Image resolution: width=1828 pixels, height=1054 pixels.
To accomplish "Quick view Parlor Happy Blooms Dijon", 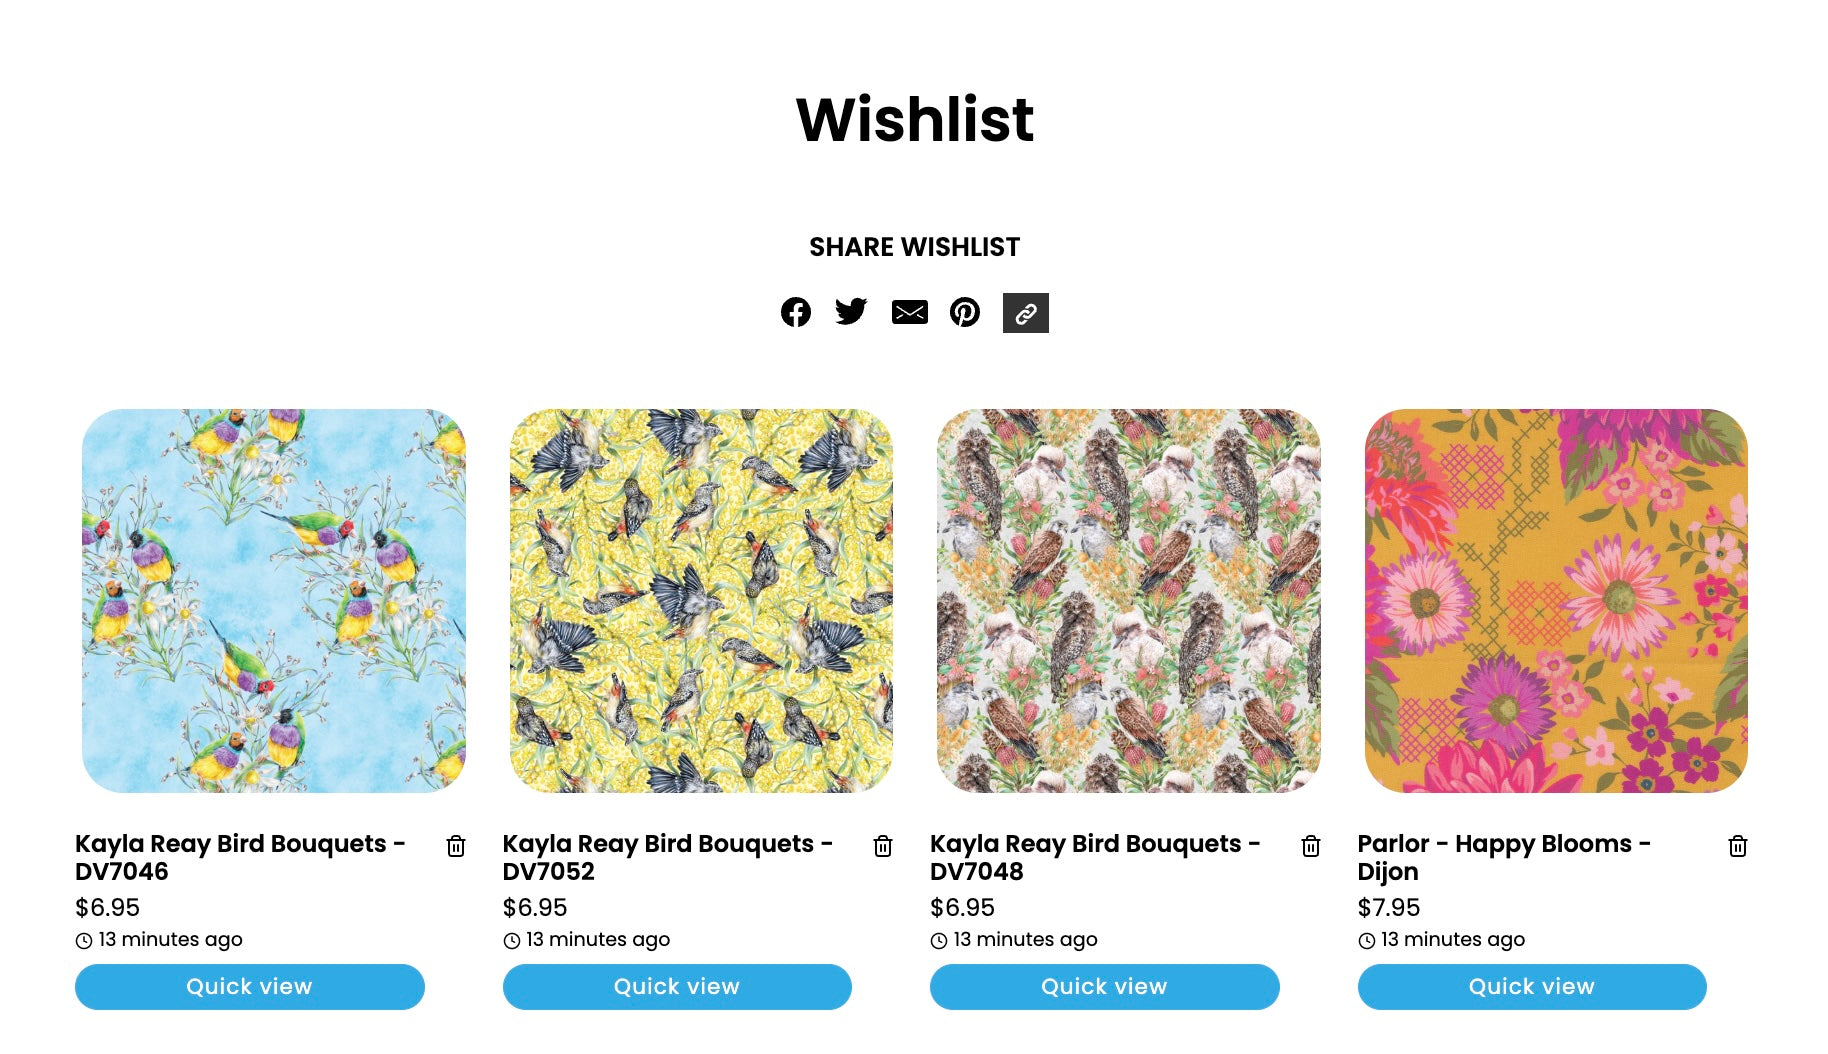I will tap(1532, 987).
